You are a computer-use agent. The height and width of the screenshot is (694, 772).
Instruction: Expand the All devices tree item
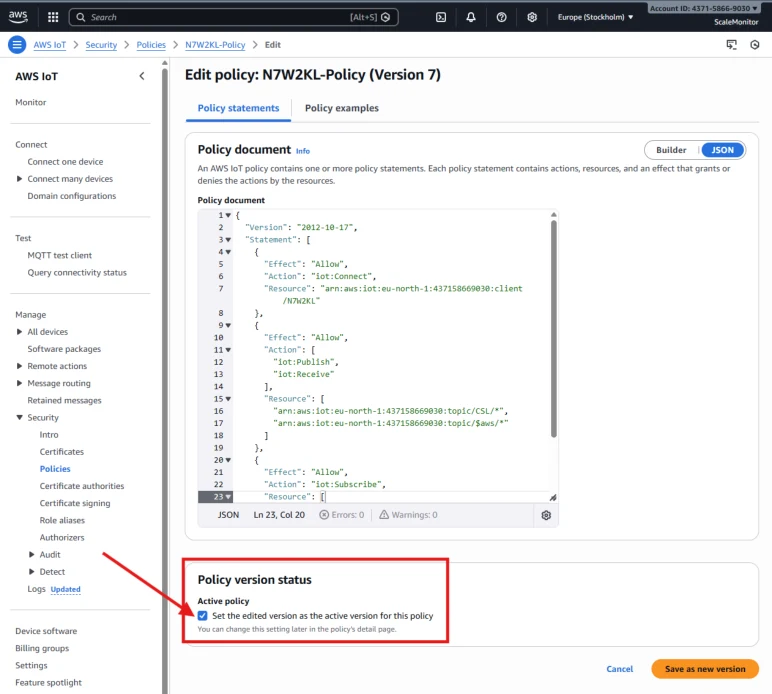tap(19, 332)
